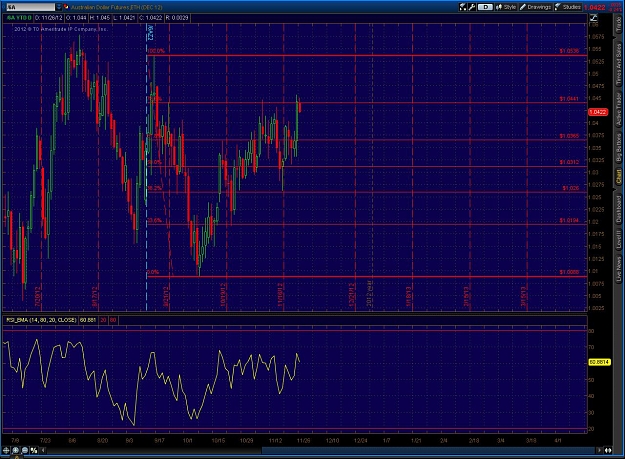Click the 11/26 date on time axis
This screenshot has width=625, height=459.
[x=304, y=440]
